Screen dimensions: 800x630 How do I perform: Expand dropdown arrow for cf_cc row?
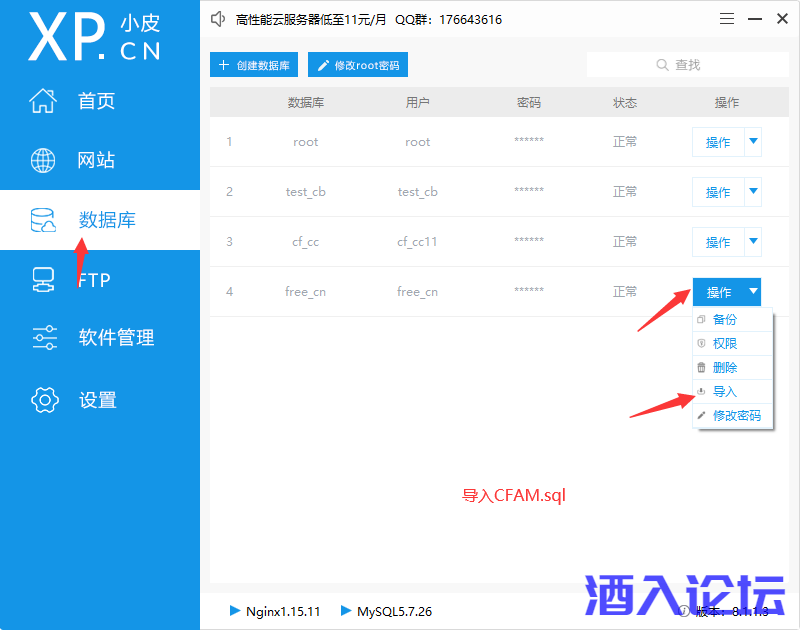753,242
